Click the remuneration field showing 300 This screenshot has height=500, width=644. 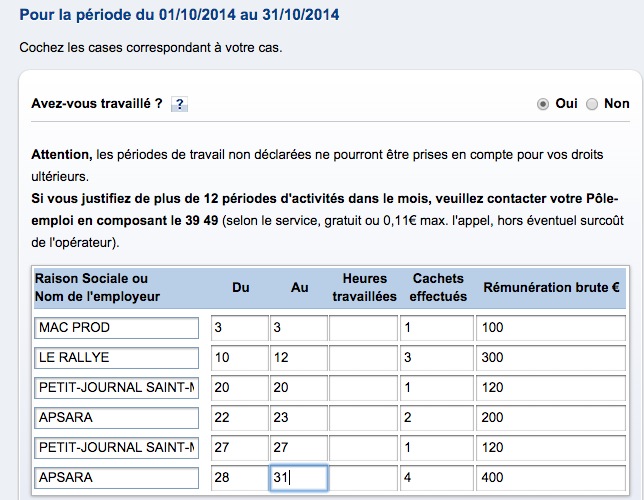coord(551,357)
